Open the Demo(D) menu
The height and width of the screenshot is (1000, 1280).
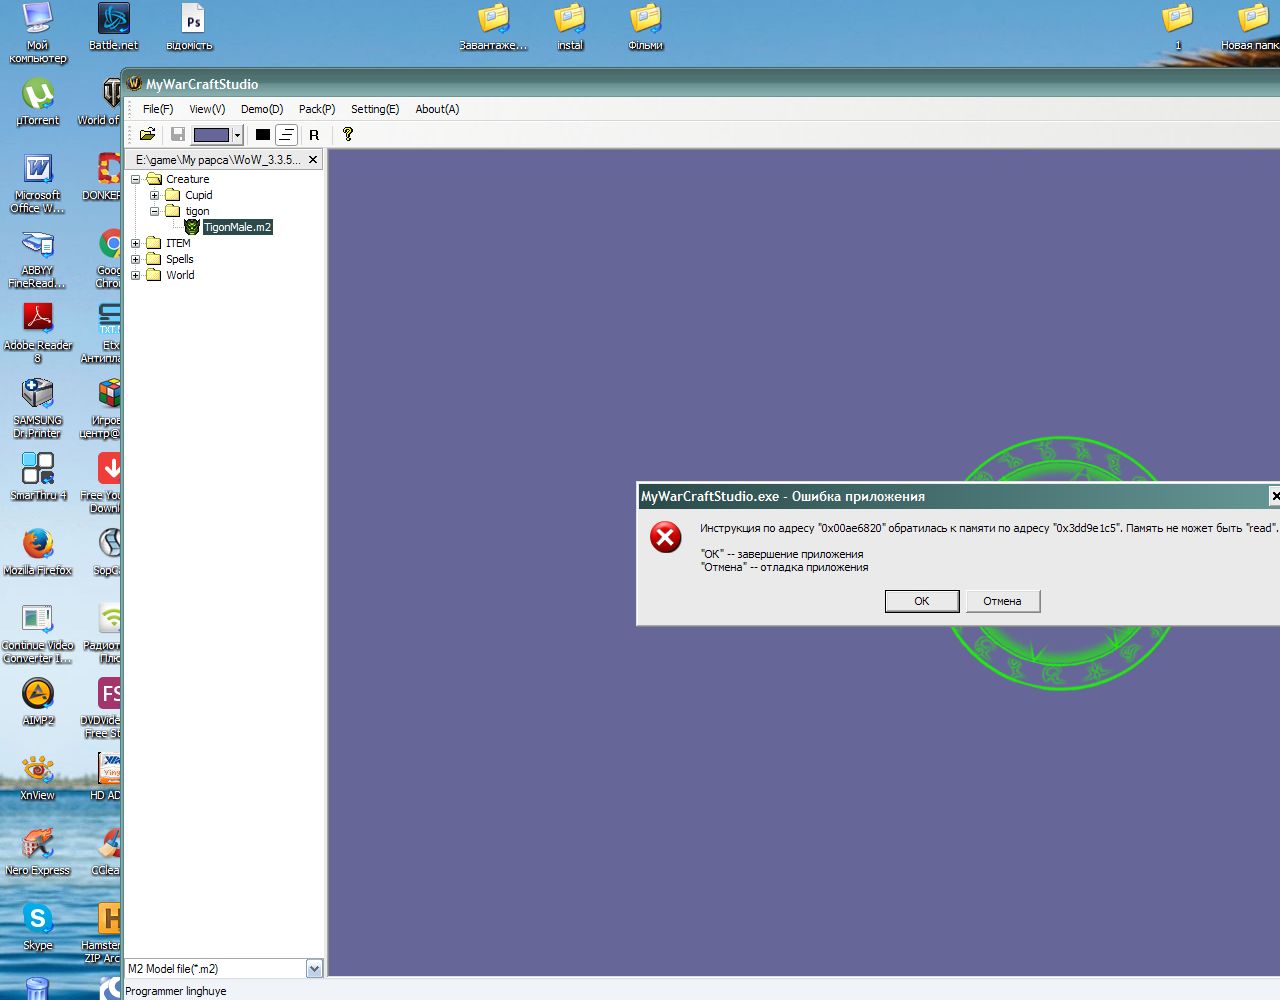click(262, 109)
